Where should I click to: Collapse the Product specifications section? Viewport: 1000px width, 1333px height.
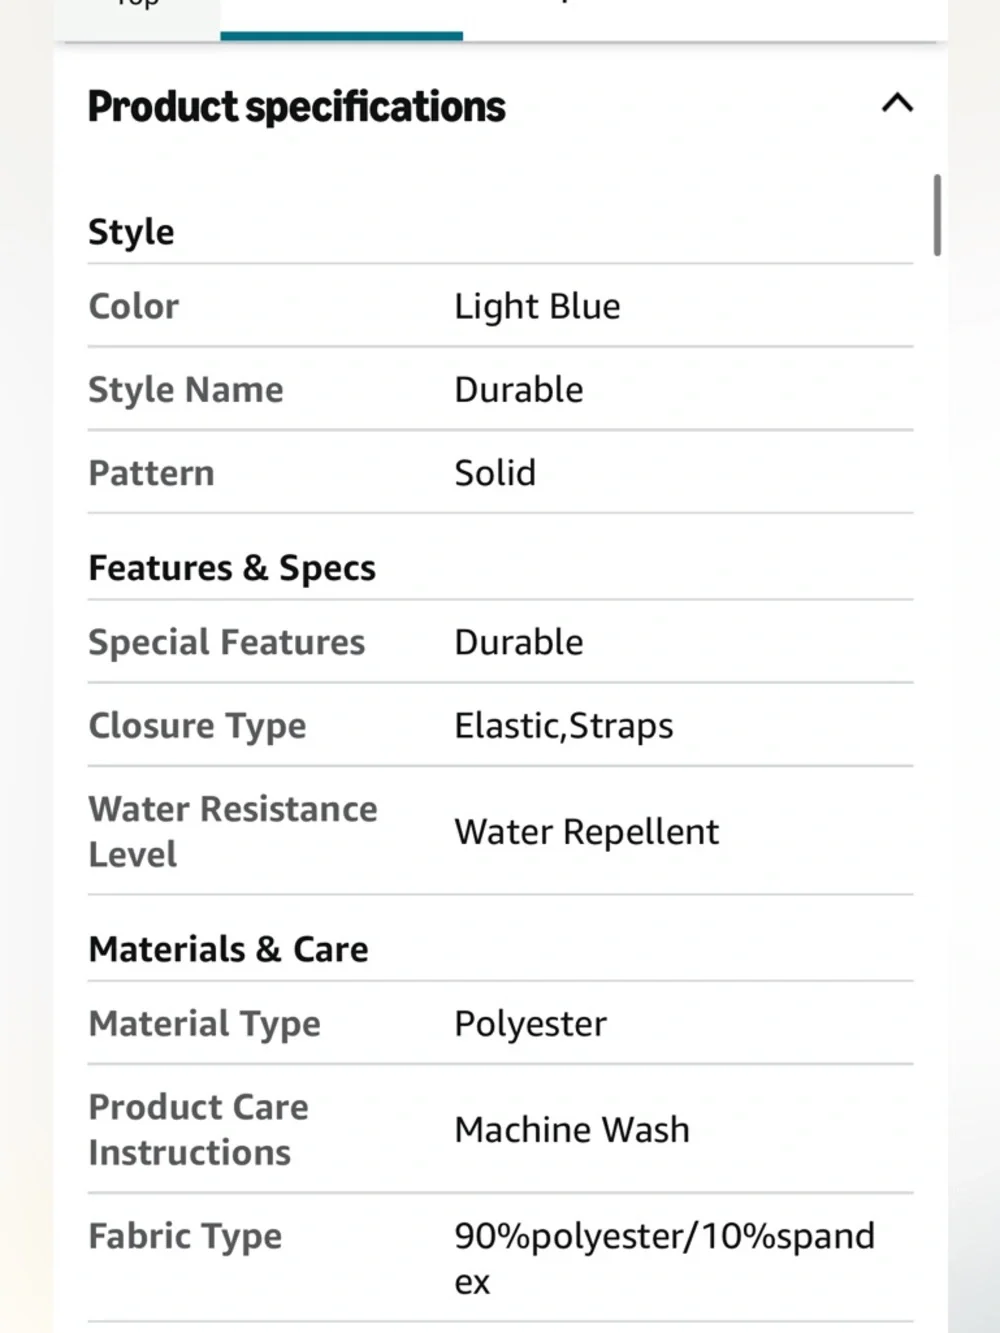pos(897,103)
